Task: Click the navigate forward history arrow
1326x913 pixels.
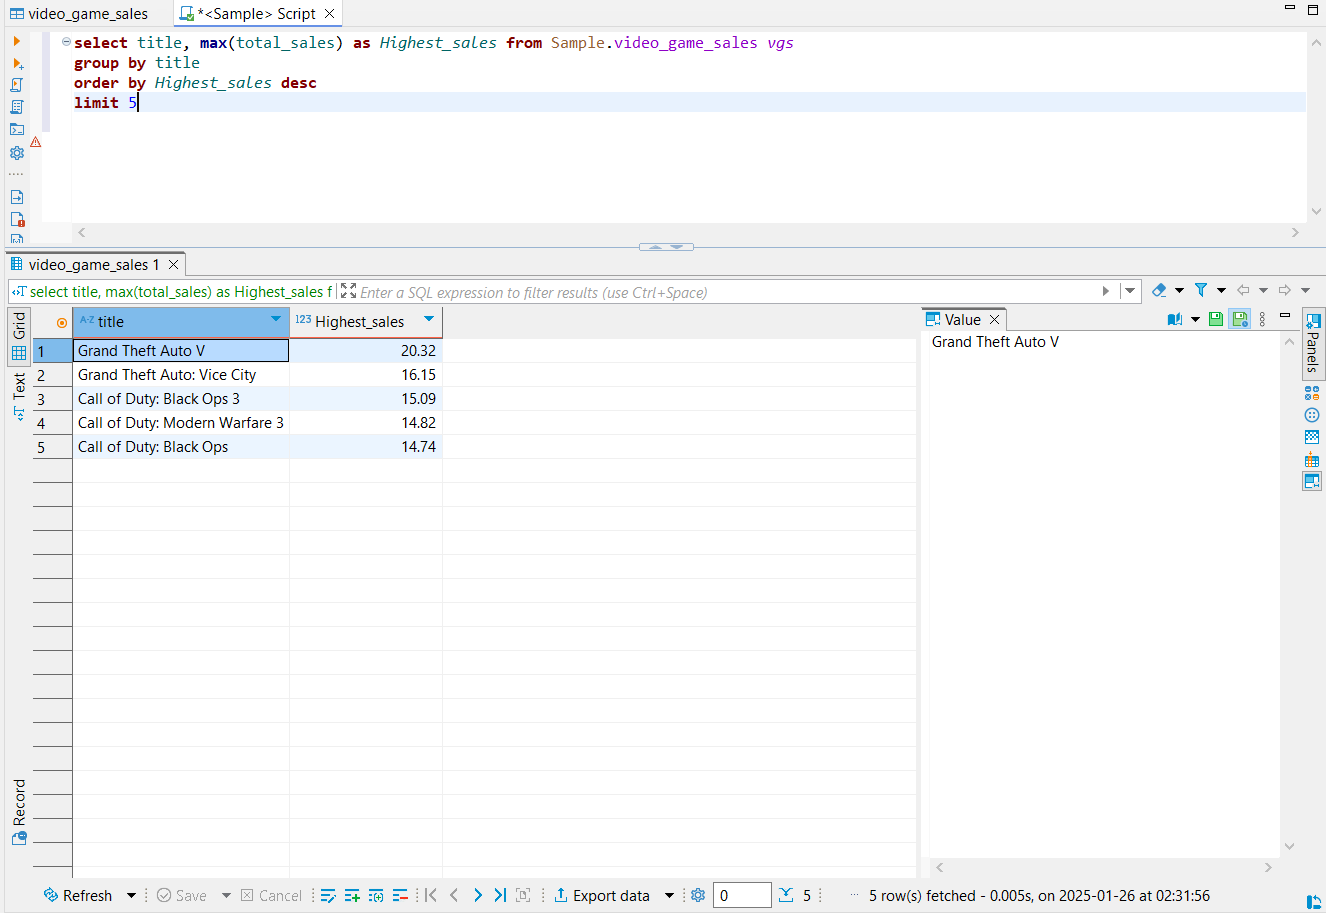Action: point(1285,290)
